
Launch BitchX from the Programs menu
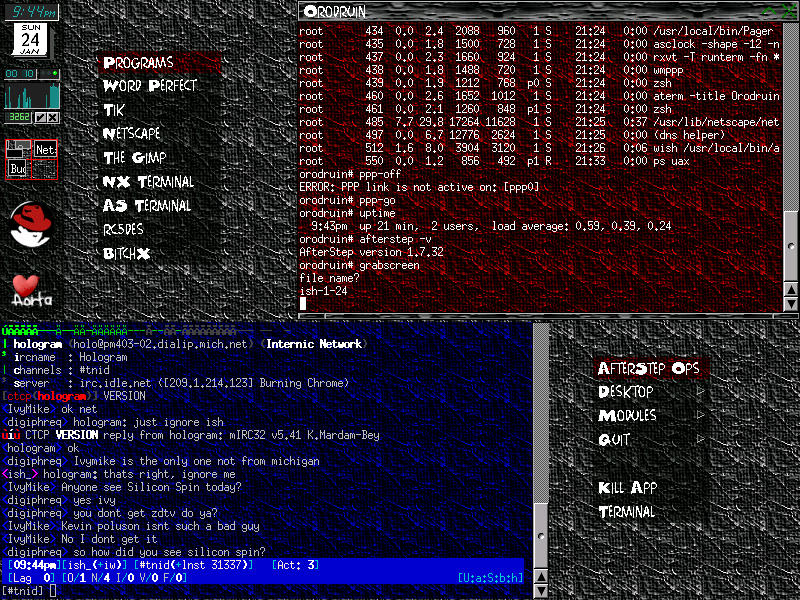(x=127, y=254)
